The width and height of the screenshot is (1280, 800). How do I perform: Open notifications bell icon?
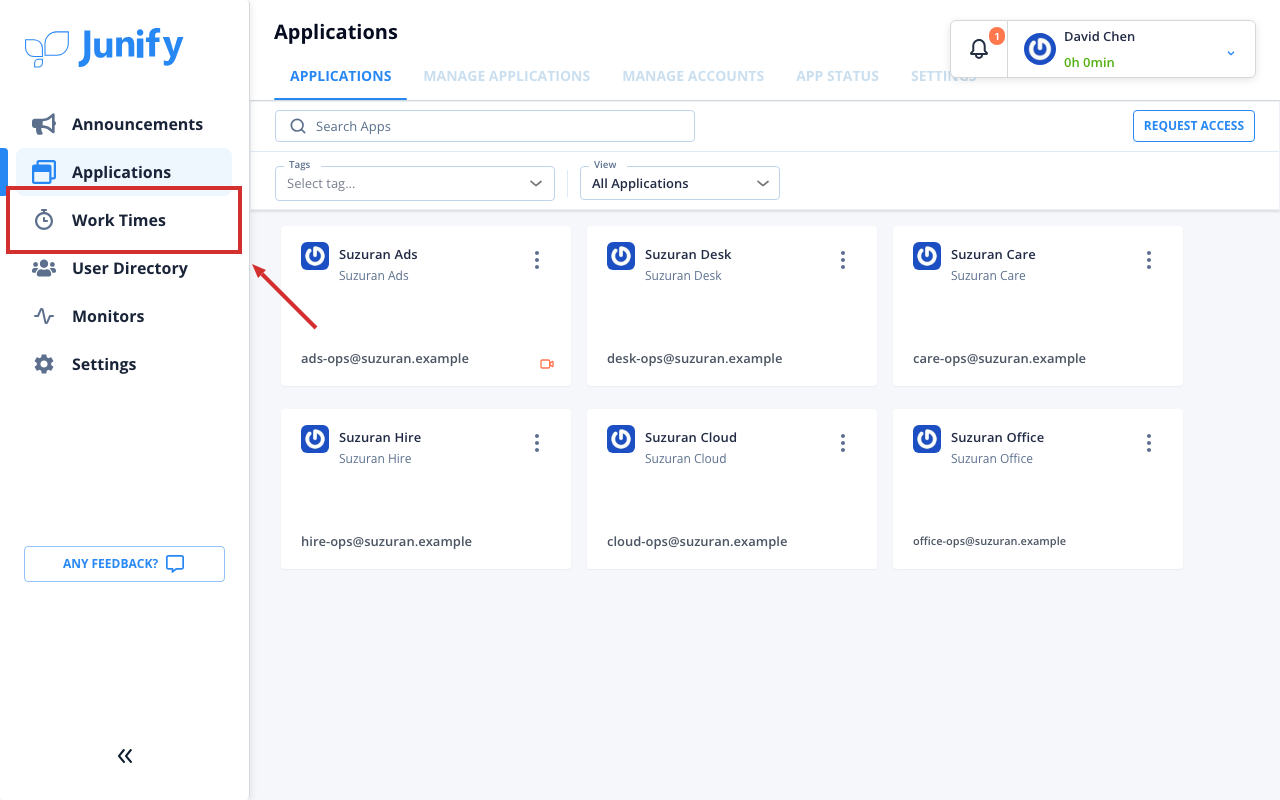[979, 49]
